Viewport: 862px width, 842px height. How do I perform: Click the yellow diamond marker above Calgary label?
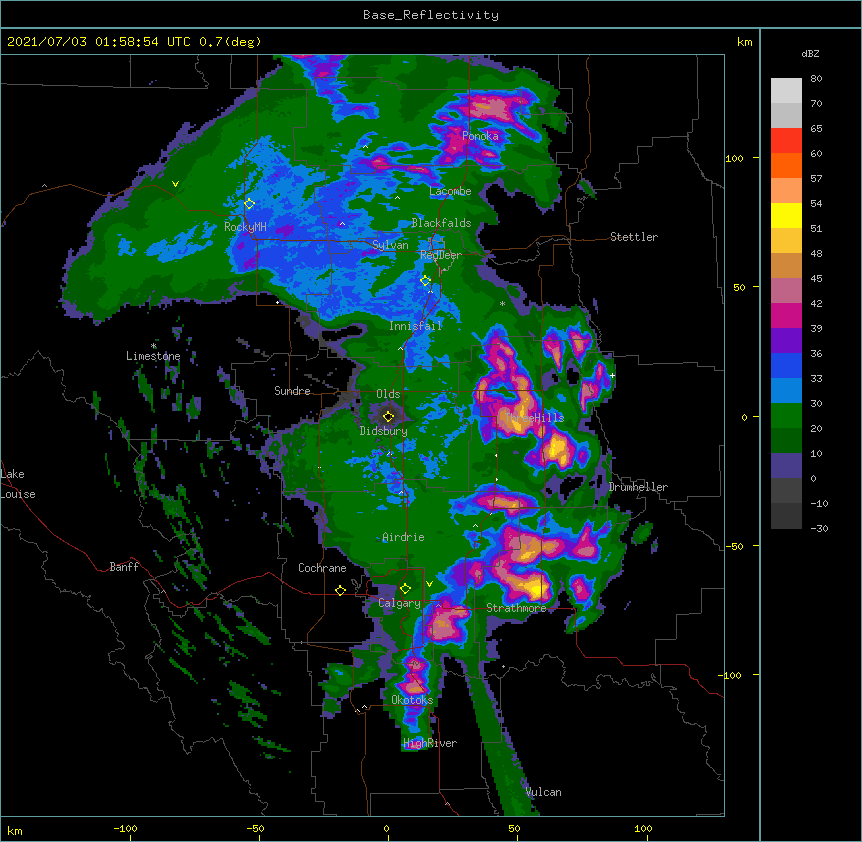[405, 589]
